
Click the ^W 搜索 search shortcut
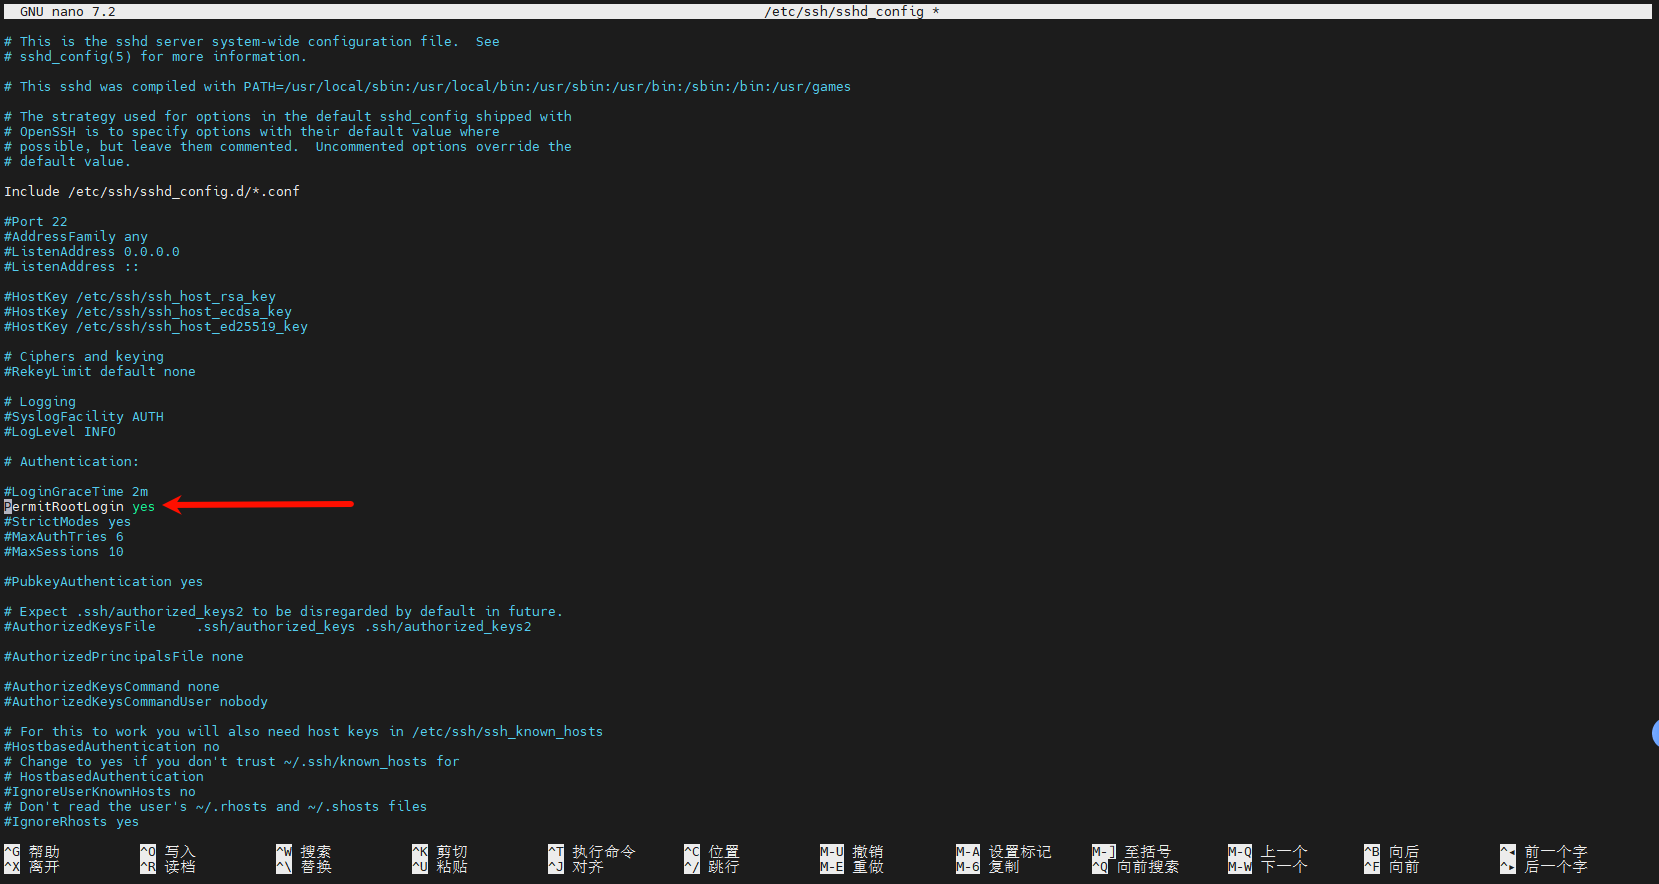pos(304,852)
